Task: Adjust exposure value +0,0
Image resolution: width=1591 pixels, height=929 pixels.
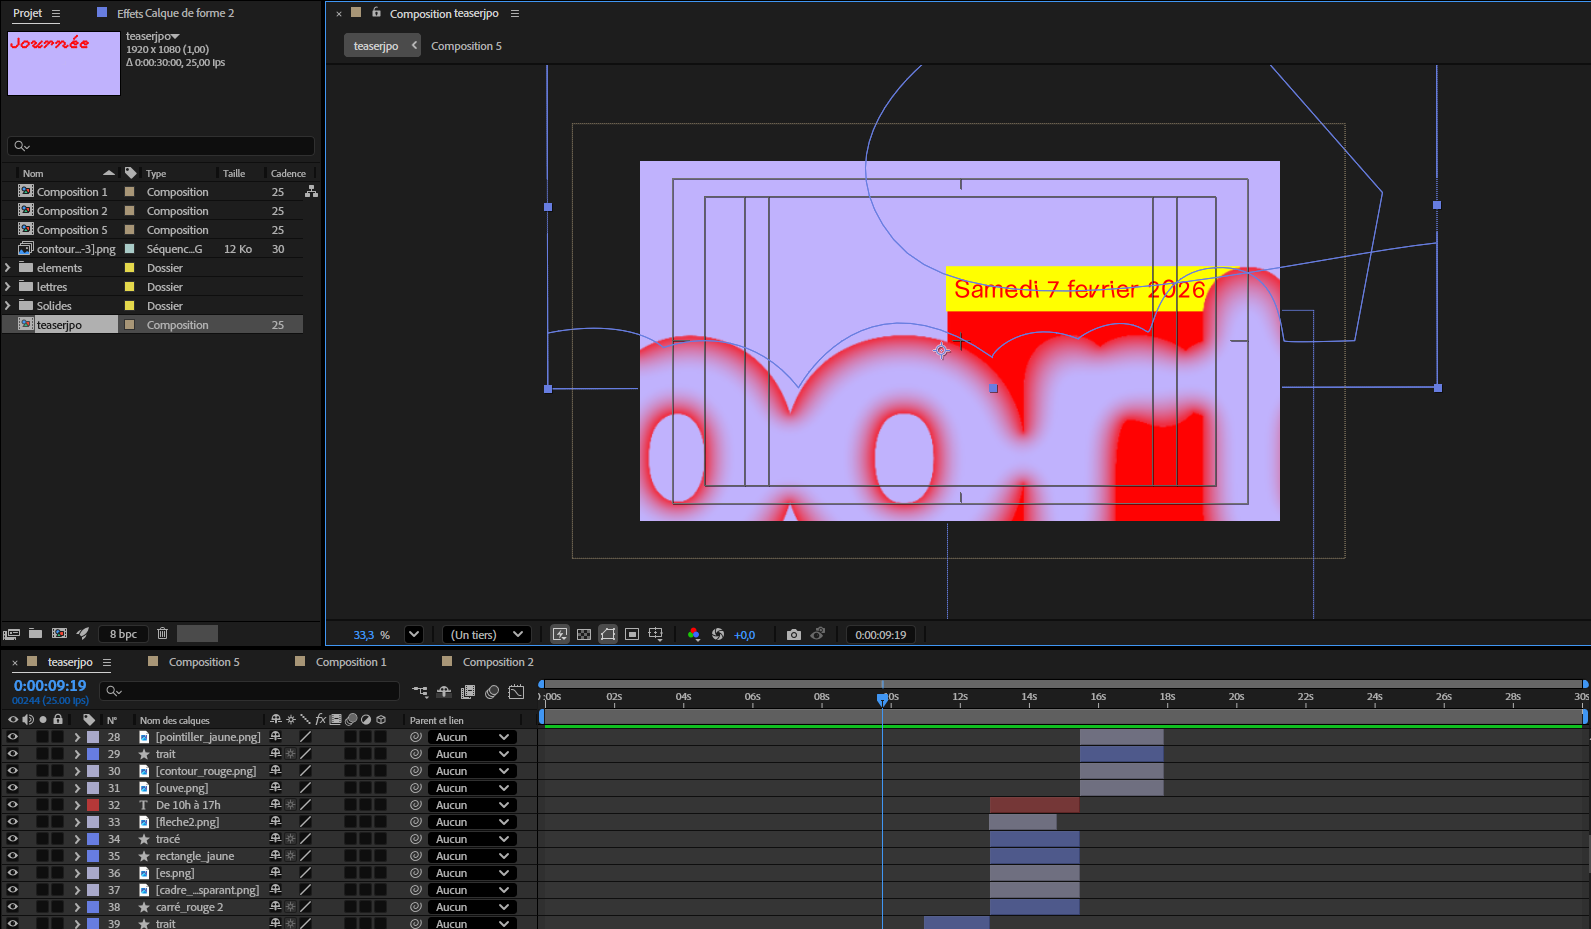Action: [745, 635]
